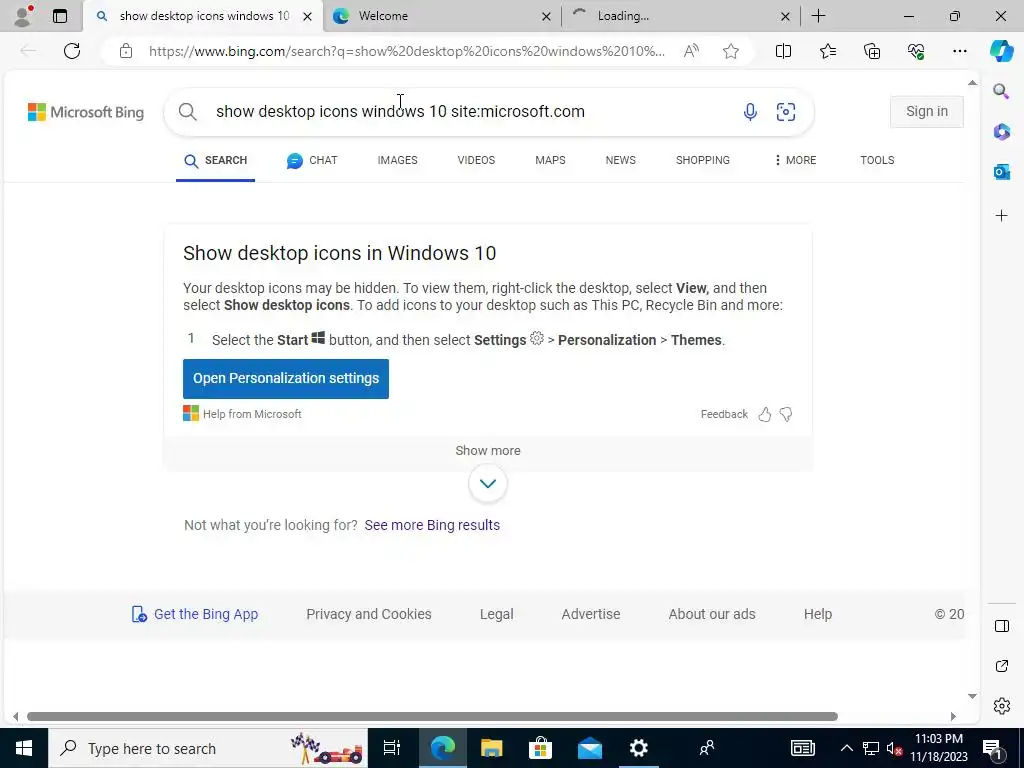Screen dimensions: 1024x768
Task: Click Open Personalization settings button
Action: [285, 379]
